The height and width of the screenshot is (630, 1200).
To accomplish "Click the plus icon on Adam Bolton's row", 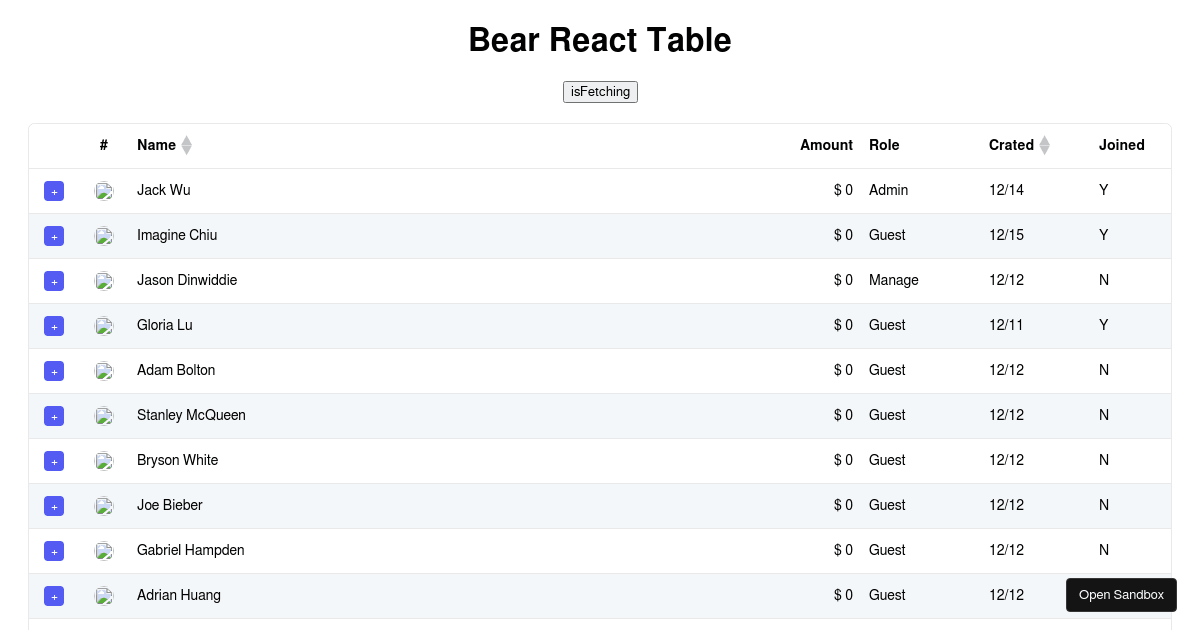I will [x=54, y=371].
